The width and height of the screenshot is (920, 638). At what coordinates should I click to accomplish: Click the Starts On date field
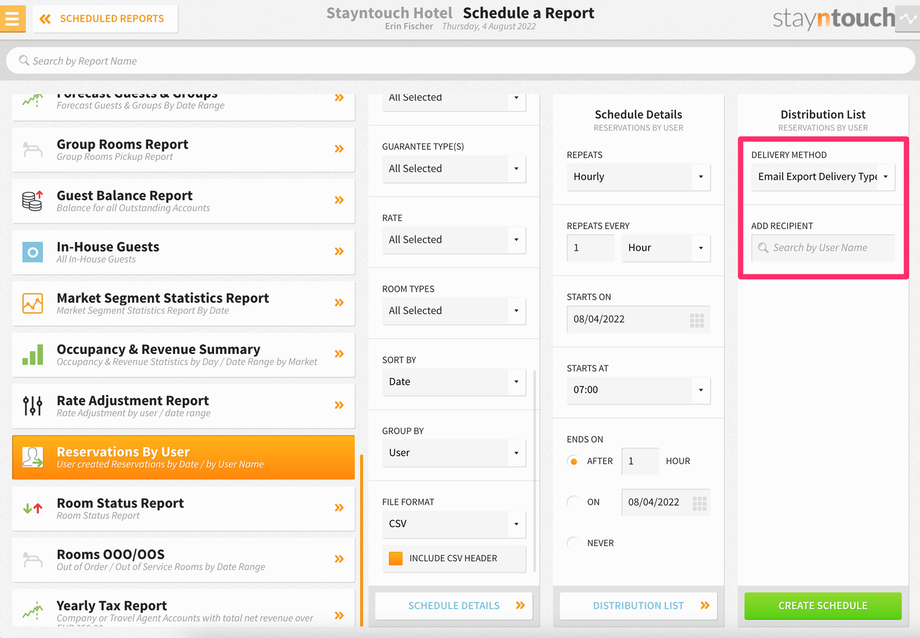[638, 320]
